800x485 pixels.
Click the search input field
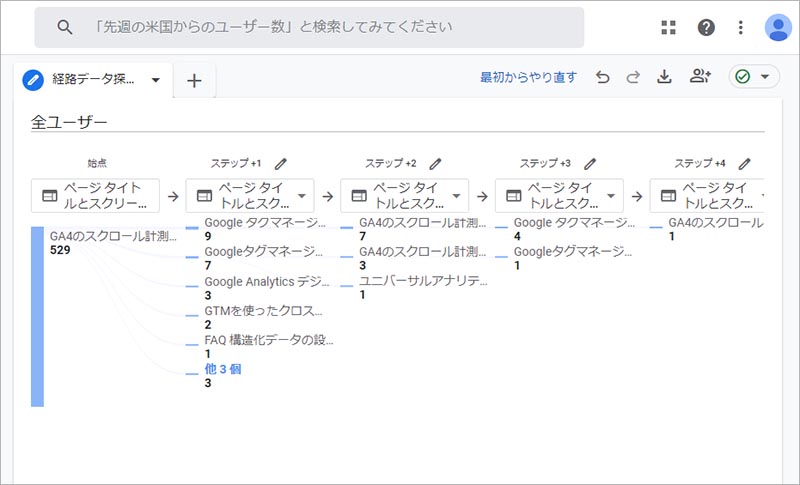310,28
